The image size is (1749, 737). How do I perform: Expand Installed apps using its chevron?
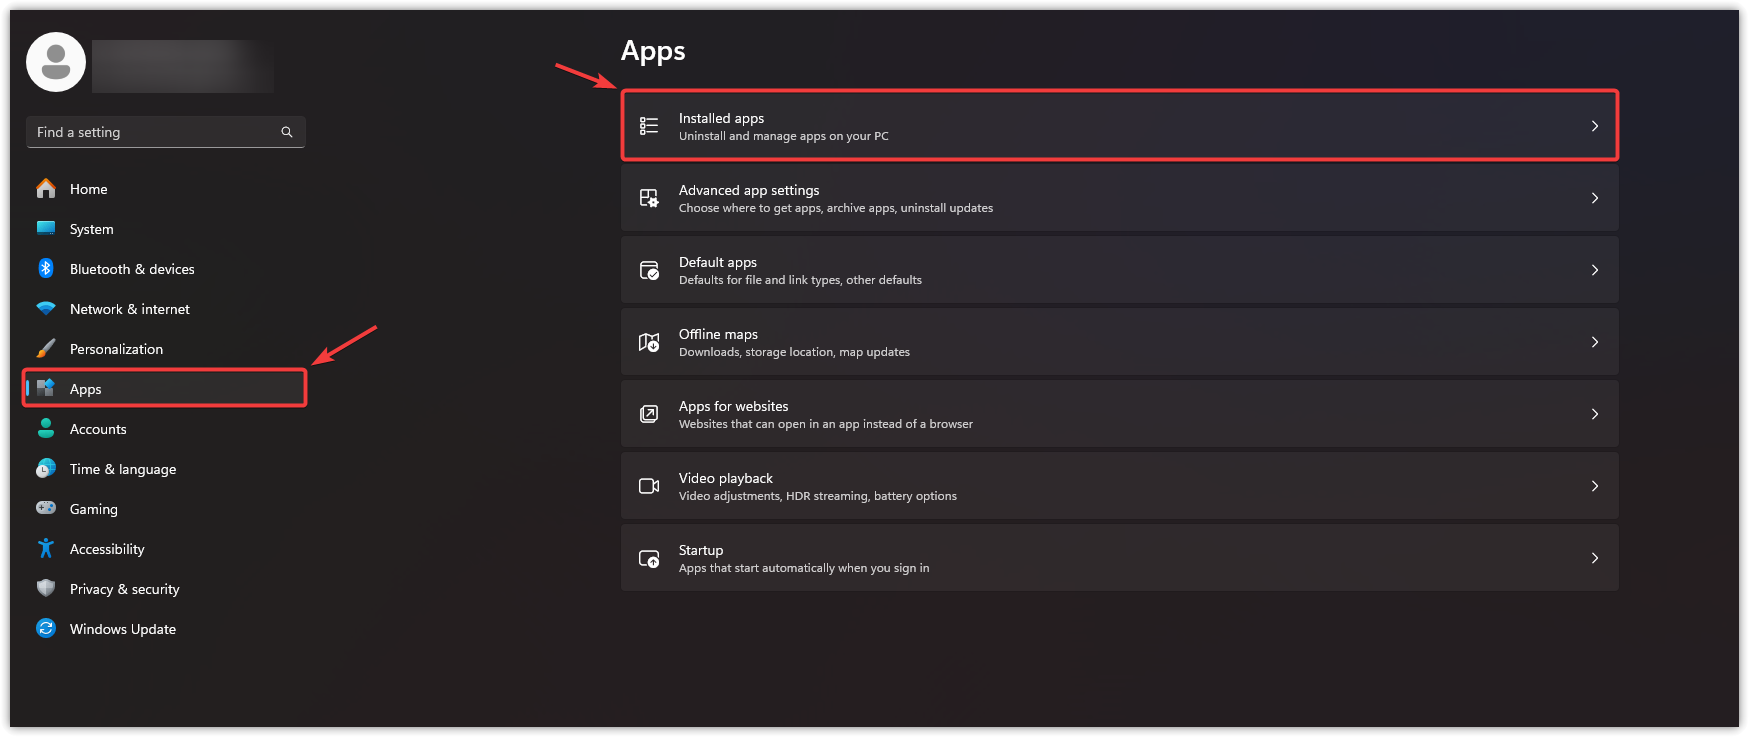click(1594, 126)
